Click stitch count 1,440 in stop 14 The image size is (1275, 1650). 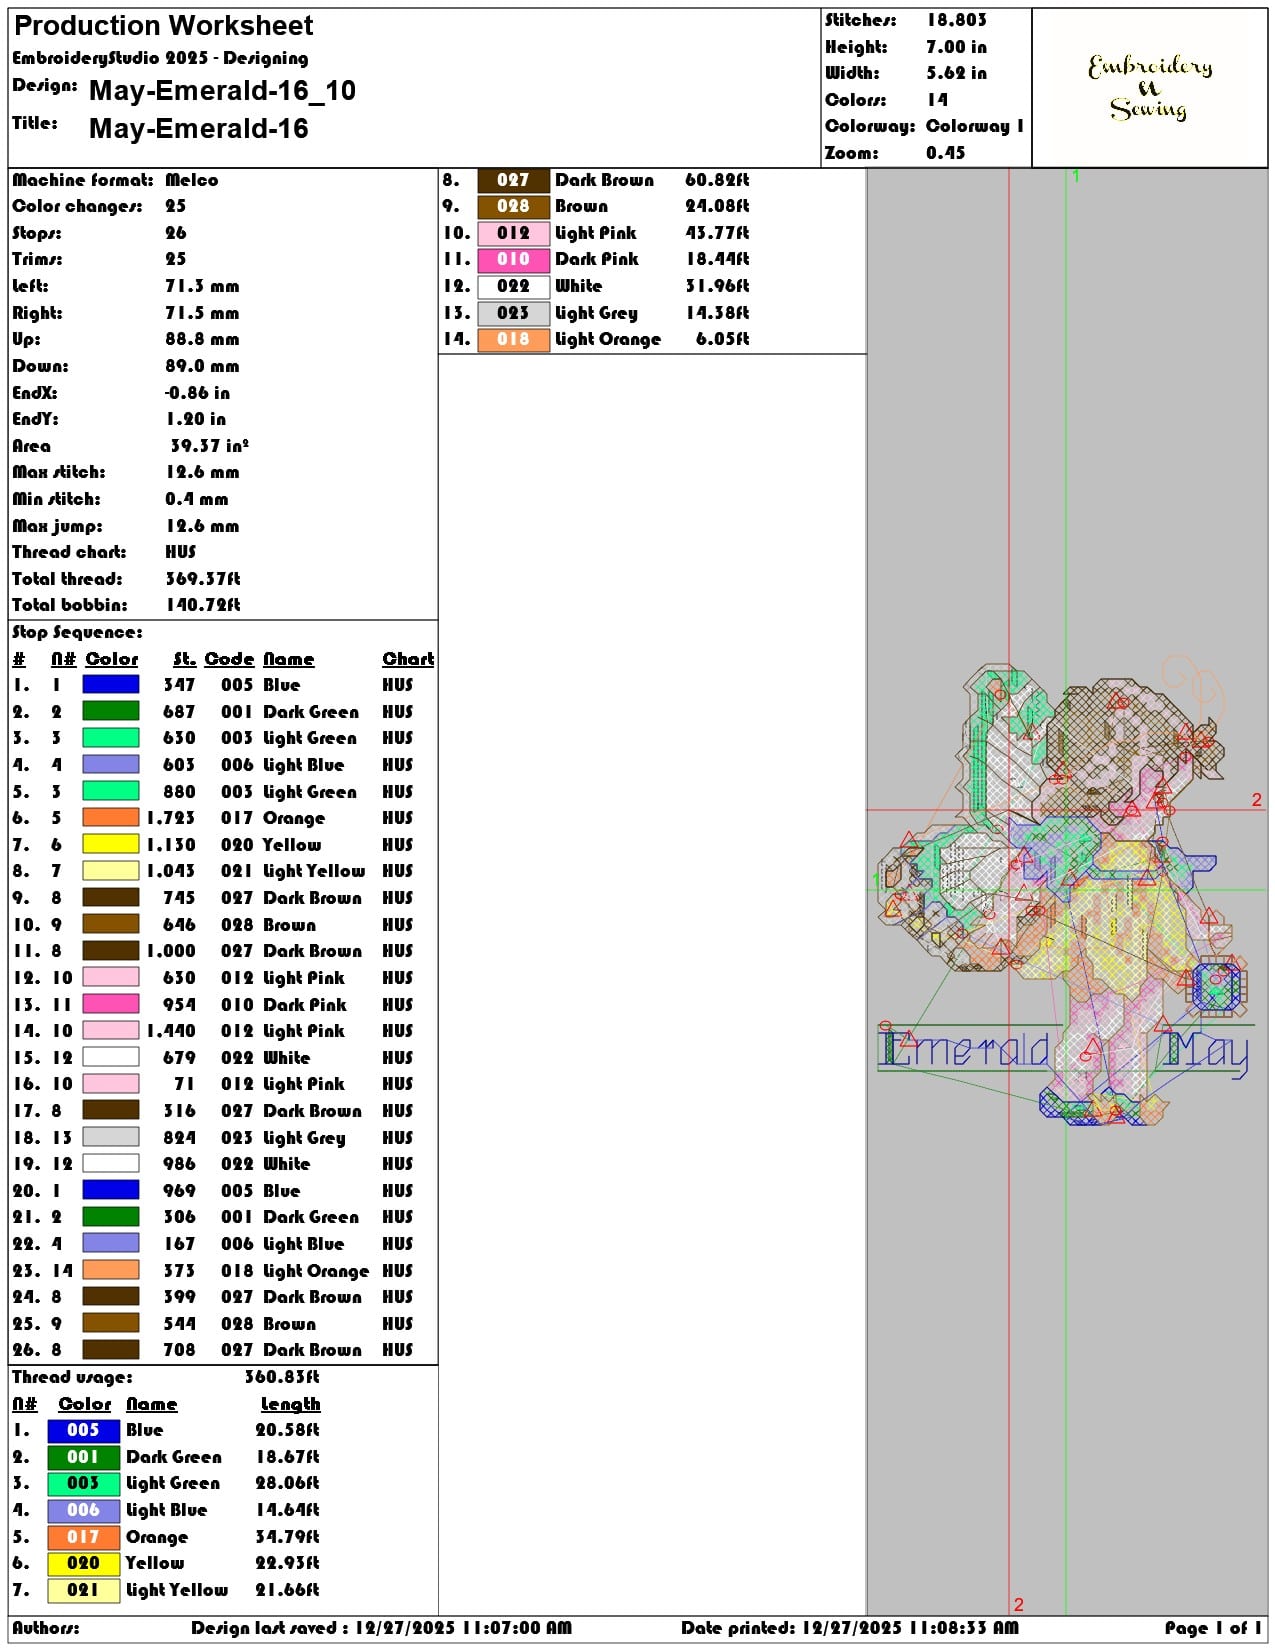[x=171, y=1031]
